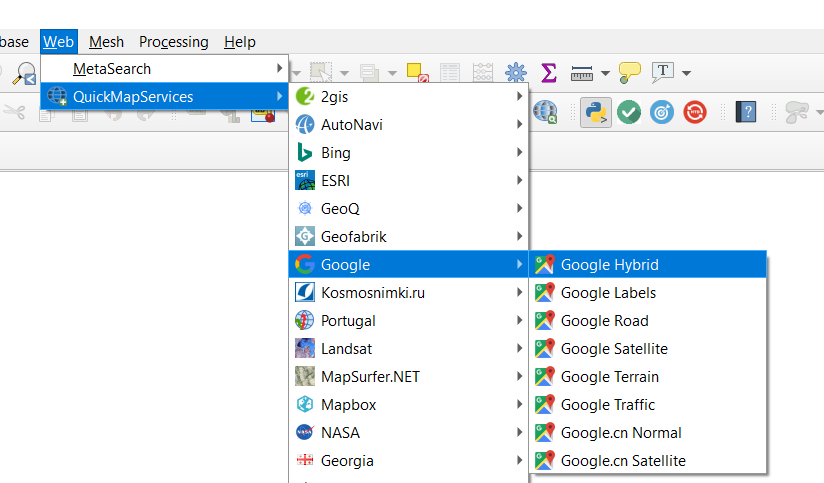Click the greyed-out shape tool icon at right

(797, 112)
